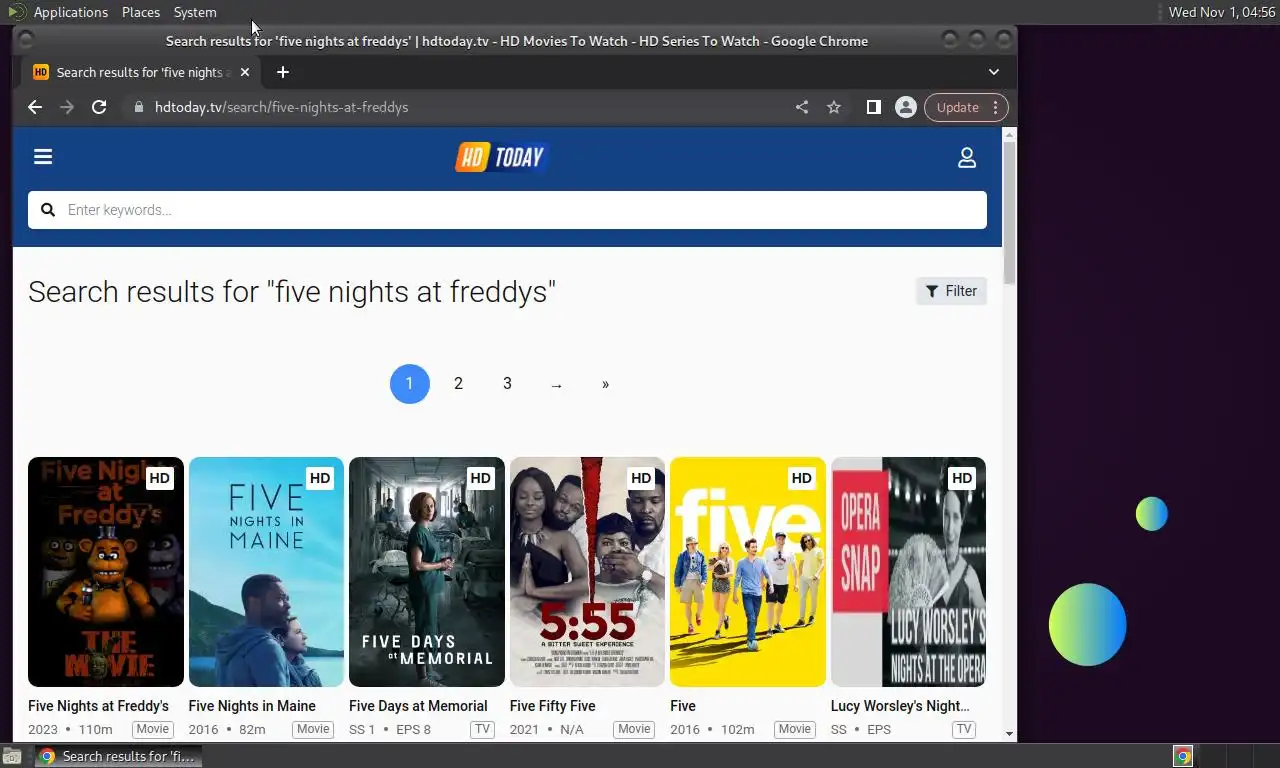Click HD badge on Five Nights in Maine
Screen dimensions: 1280x768
coord(320,478)
